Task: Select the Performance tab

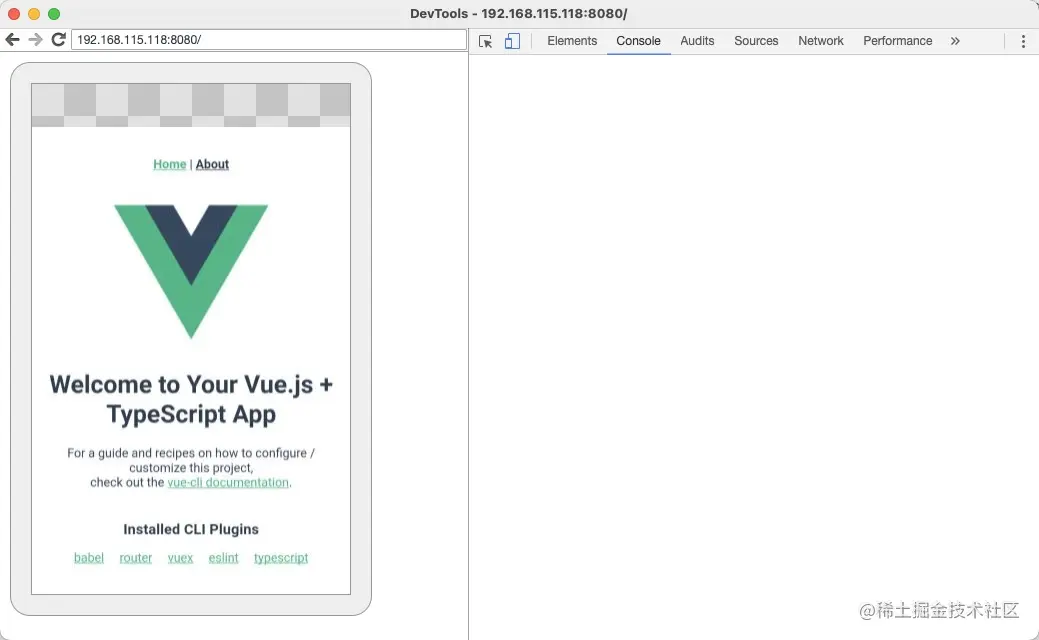Action: [x=897, y=41]
